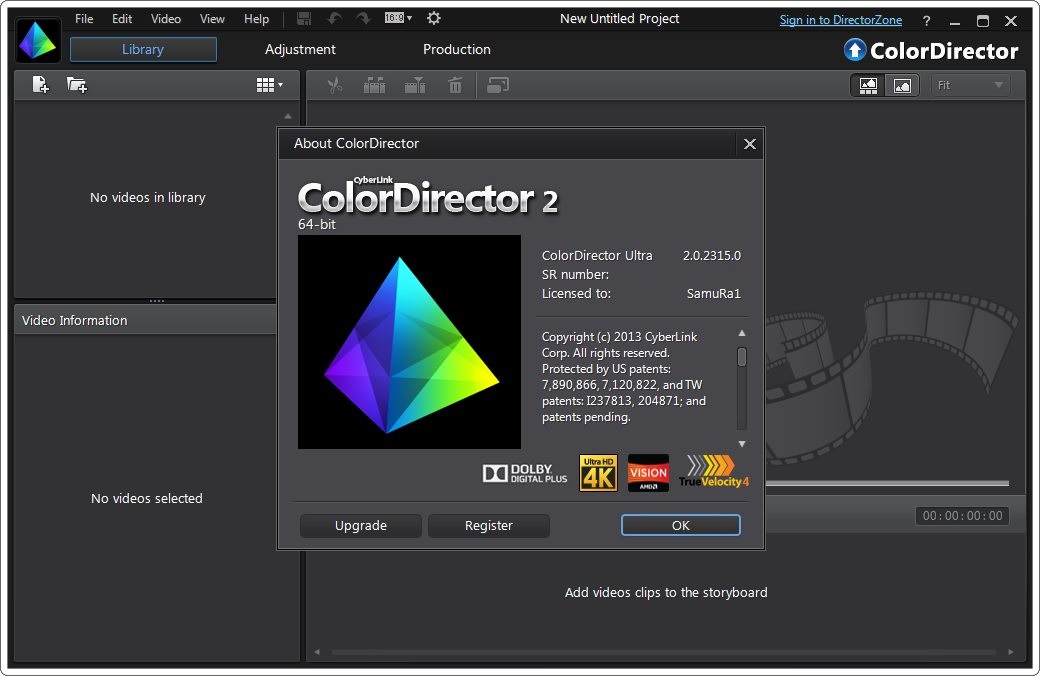The width and height of the screenshot is (1040, 676).
Task: Click the 64-bit label
Action: (x=316, y=224)
